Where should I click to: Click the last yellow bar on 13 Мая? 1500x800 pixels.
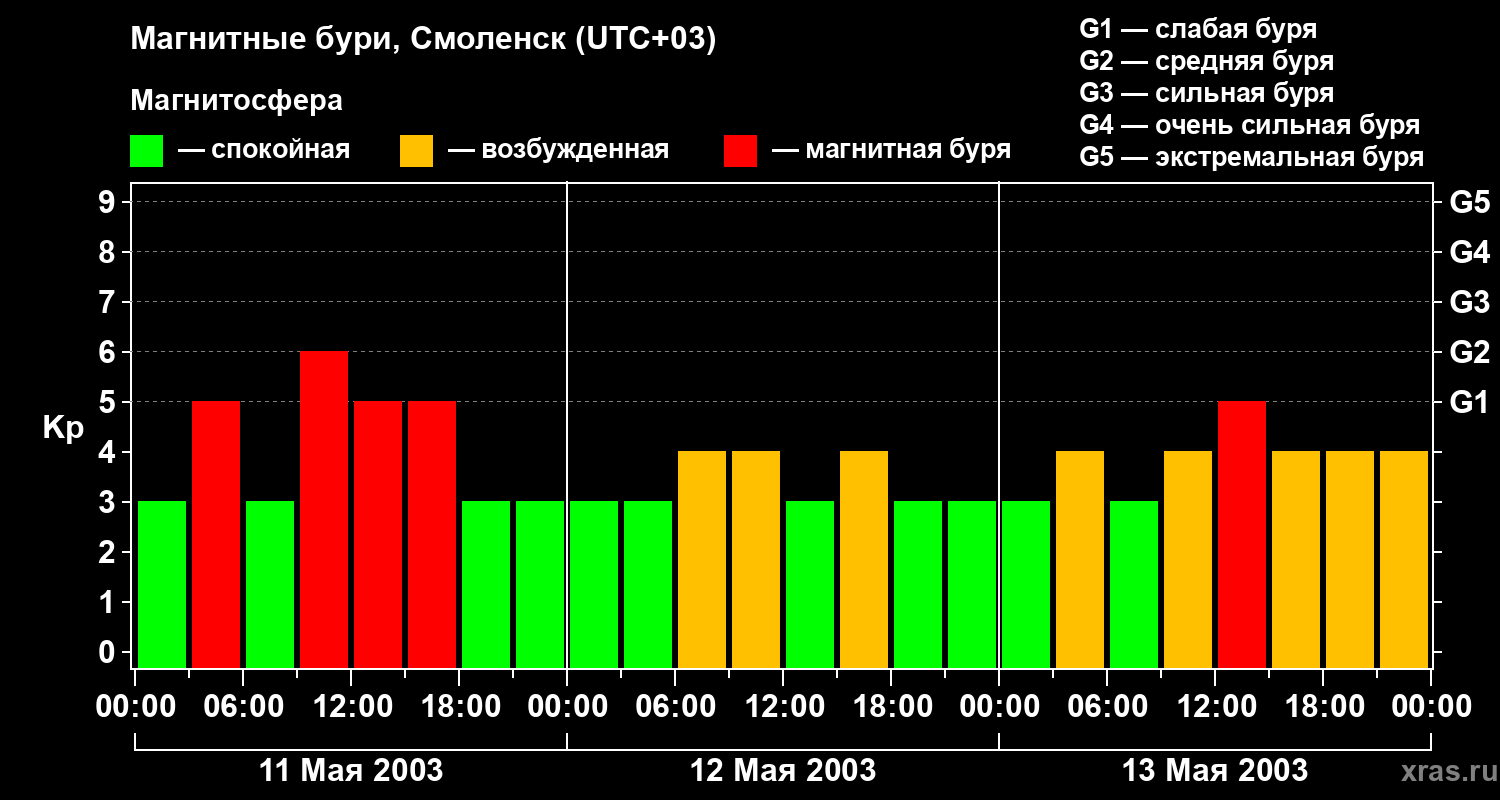point(1404,560)
